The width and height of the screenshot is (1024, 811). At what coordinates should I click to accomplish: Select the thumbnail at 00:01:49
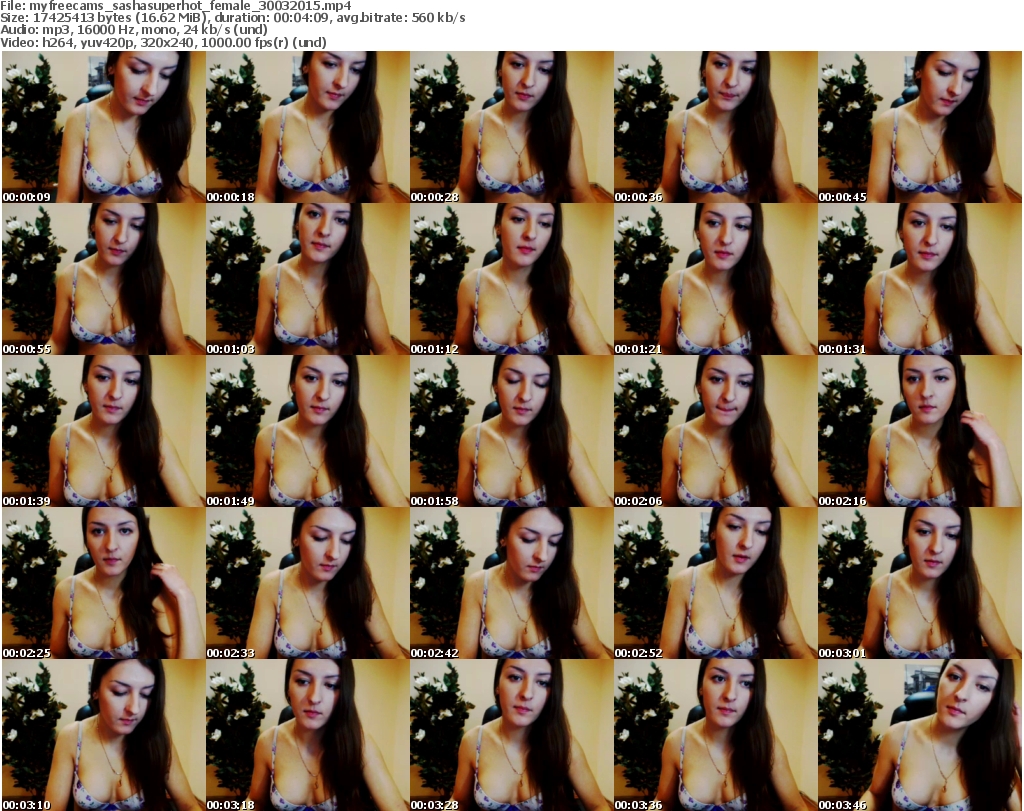tap(308, 432)
